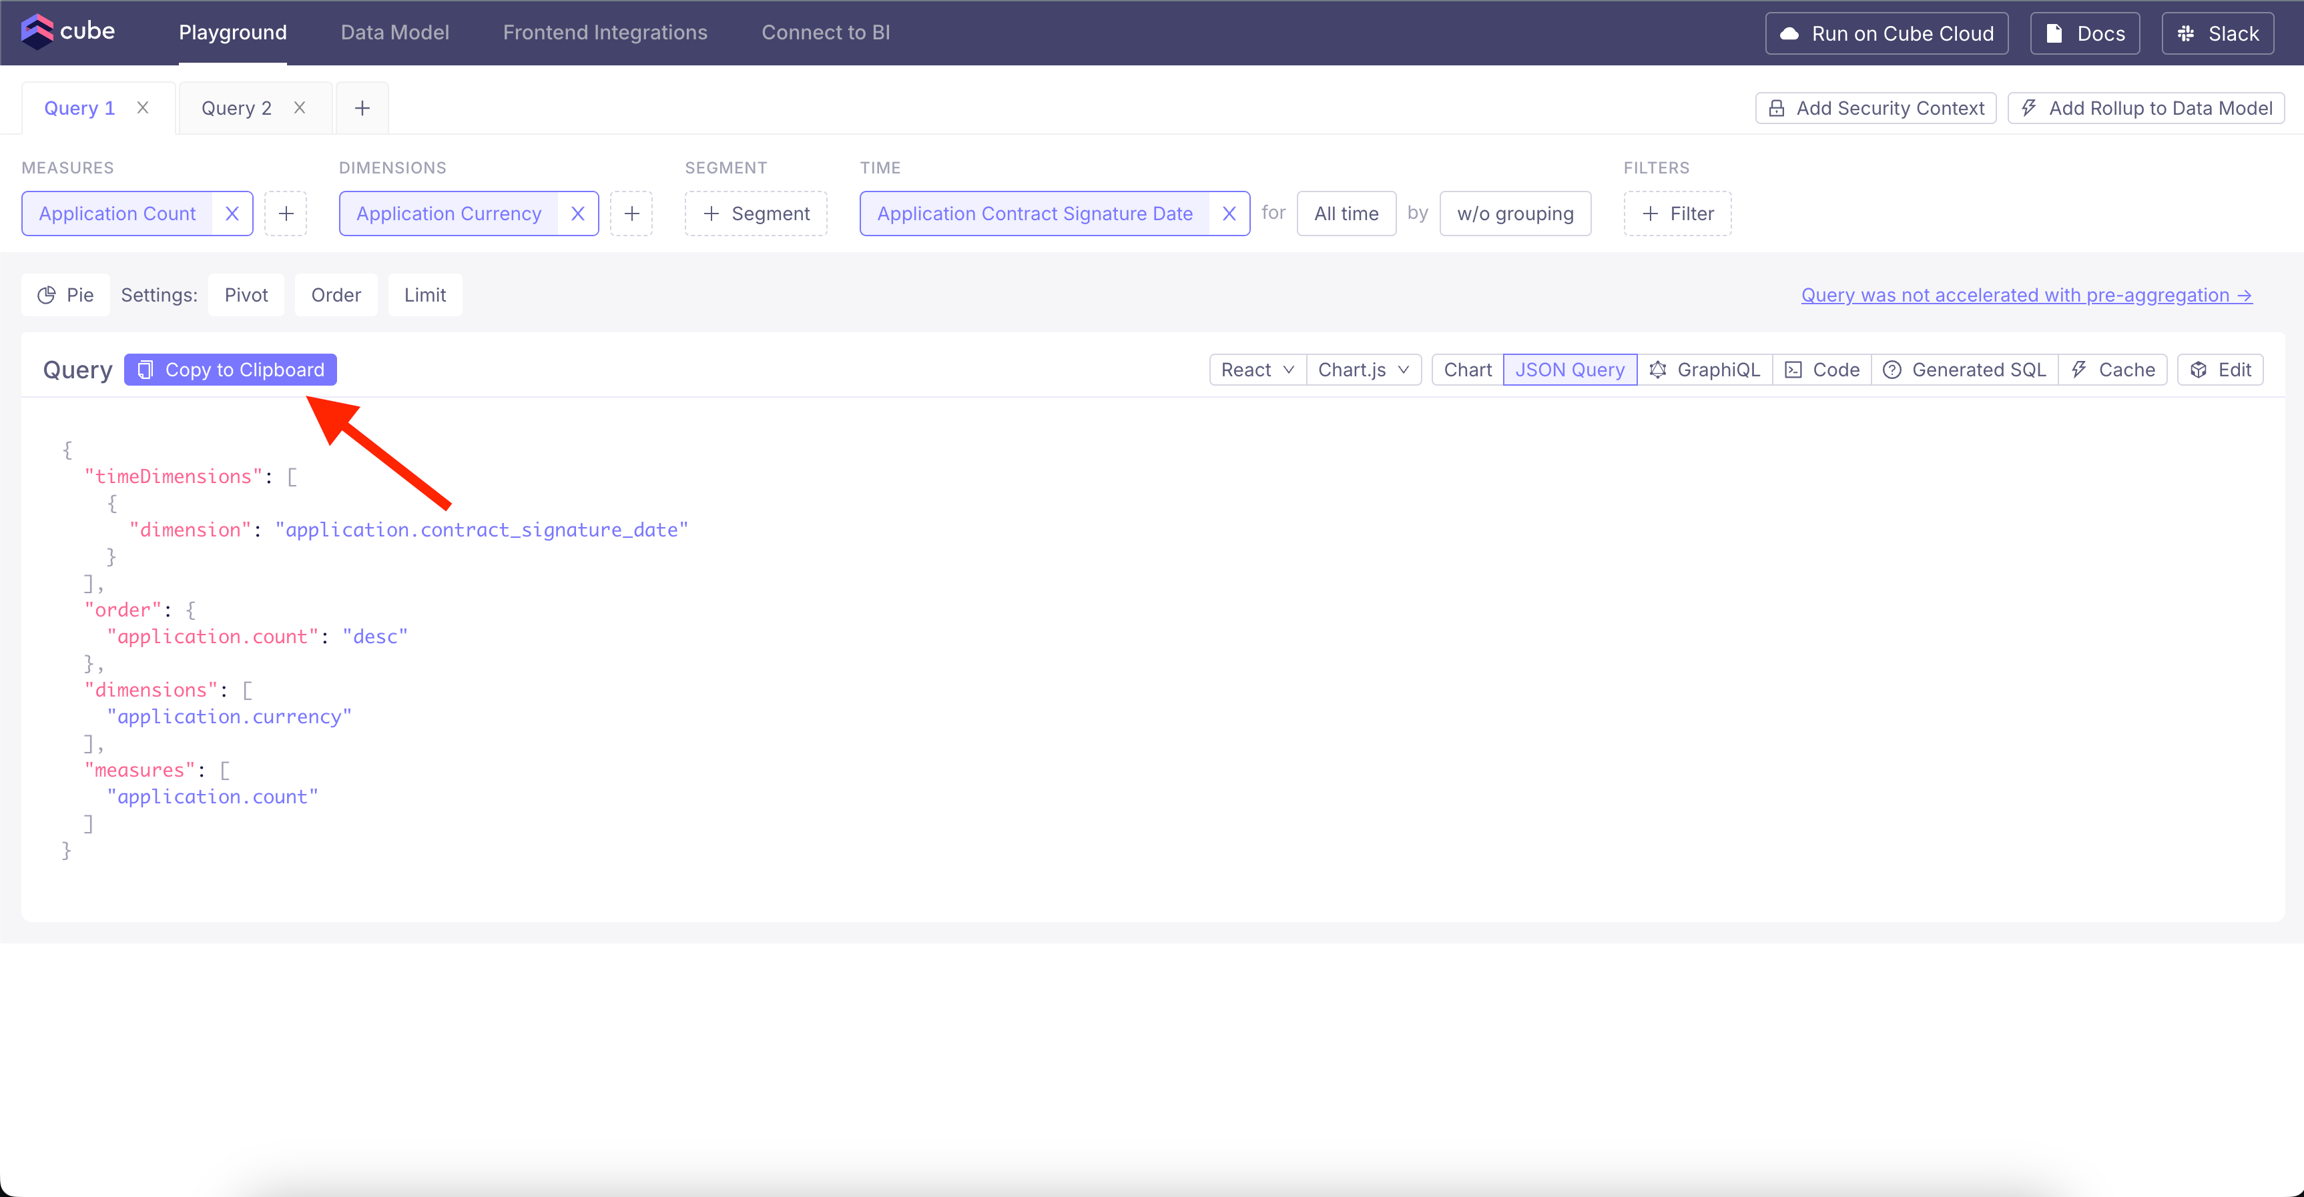Switch to the Query 2 tab

(236, 108)
